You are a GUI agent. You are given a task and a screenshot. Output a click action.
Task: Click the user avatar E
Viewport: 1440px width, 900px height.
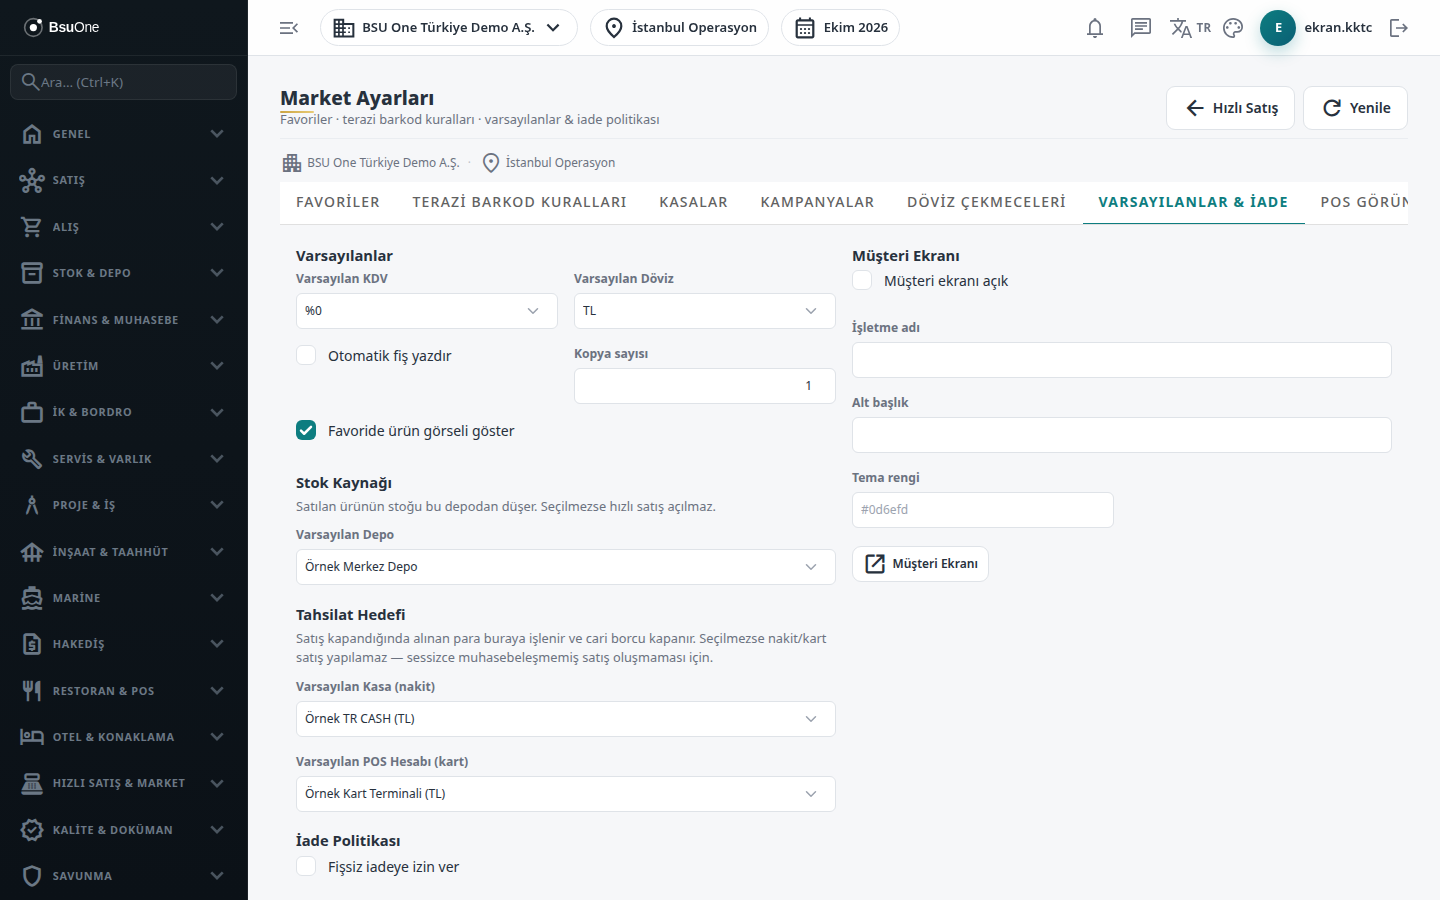tap(1278, 28)
